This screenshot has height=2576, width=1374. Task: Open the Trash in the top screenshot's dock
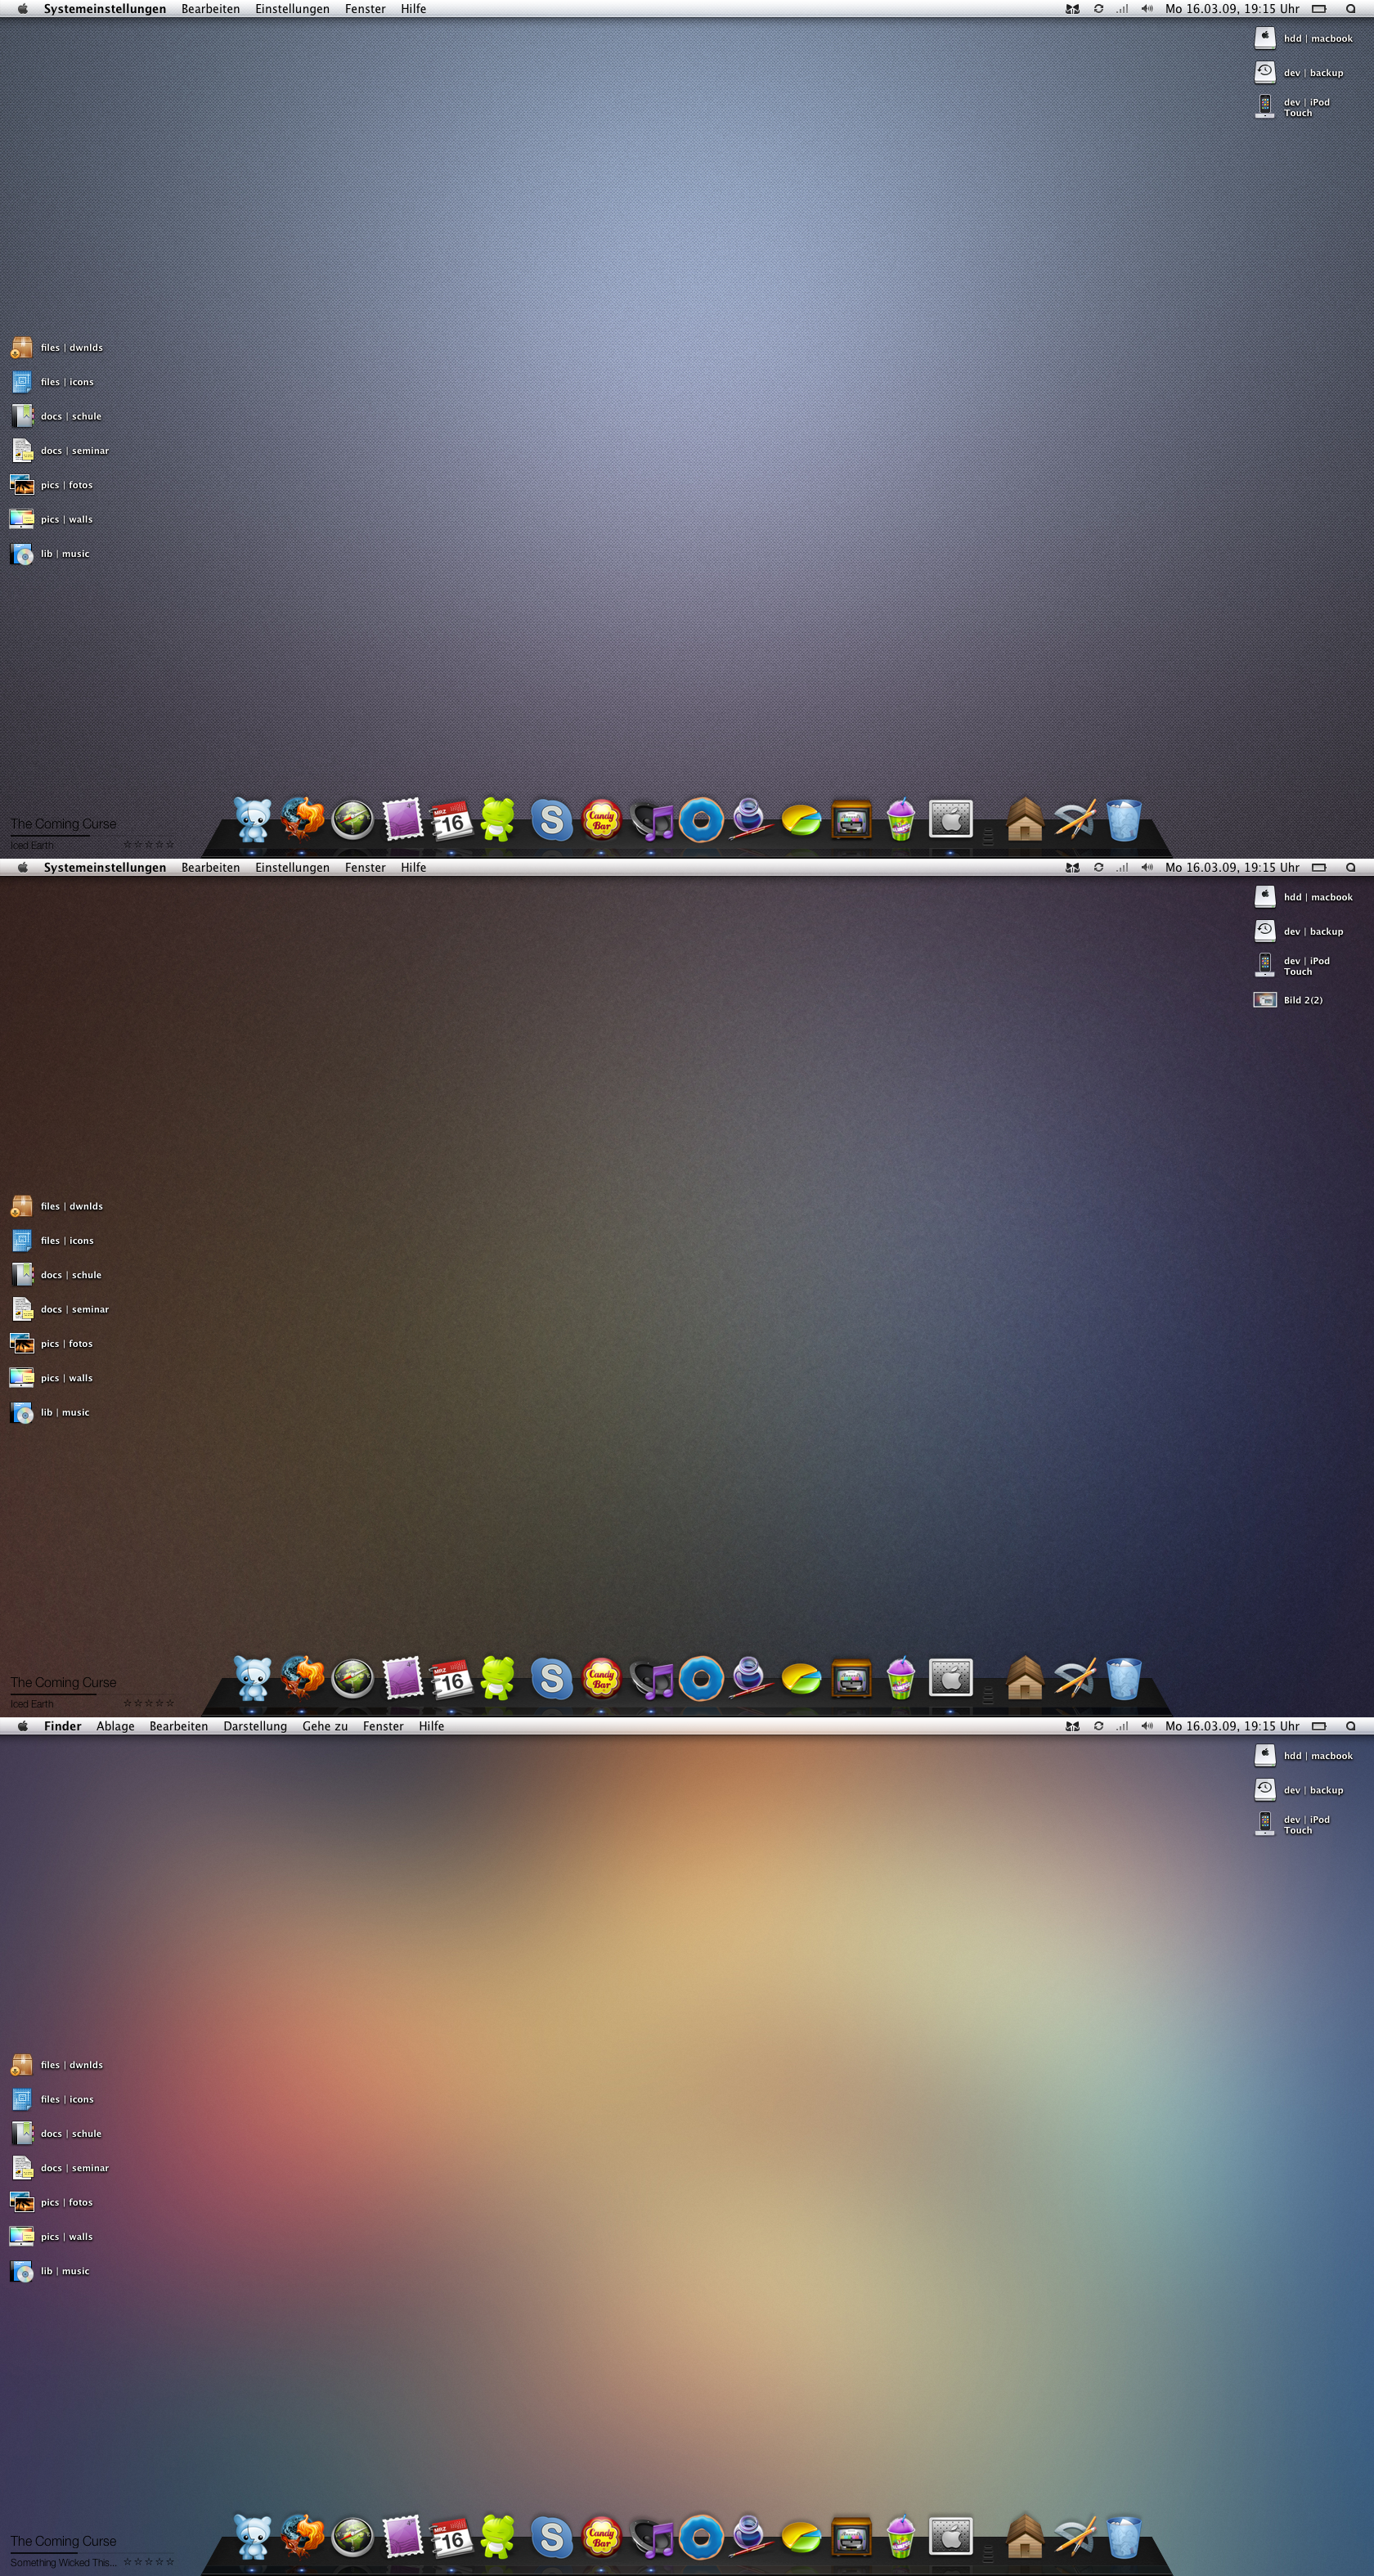click(1124, 820)
